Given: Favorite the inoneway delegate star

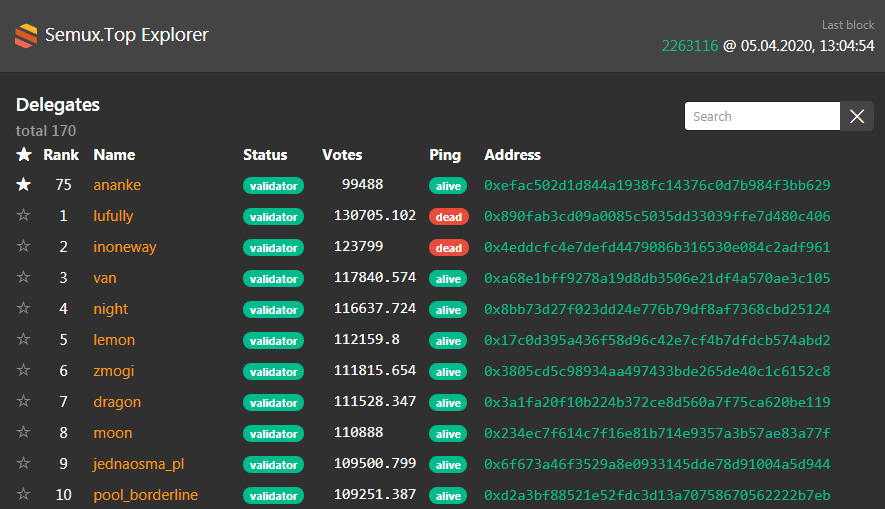Looking at the screenshot, I should [x=24, y=247].
